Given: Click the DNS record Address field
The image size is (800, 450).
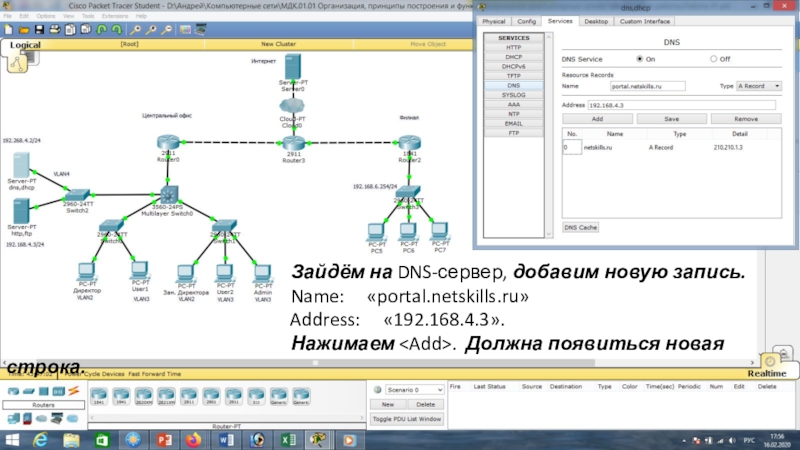Looking at the screenshot, I should 682,105.
